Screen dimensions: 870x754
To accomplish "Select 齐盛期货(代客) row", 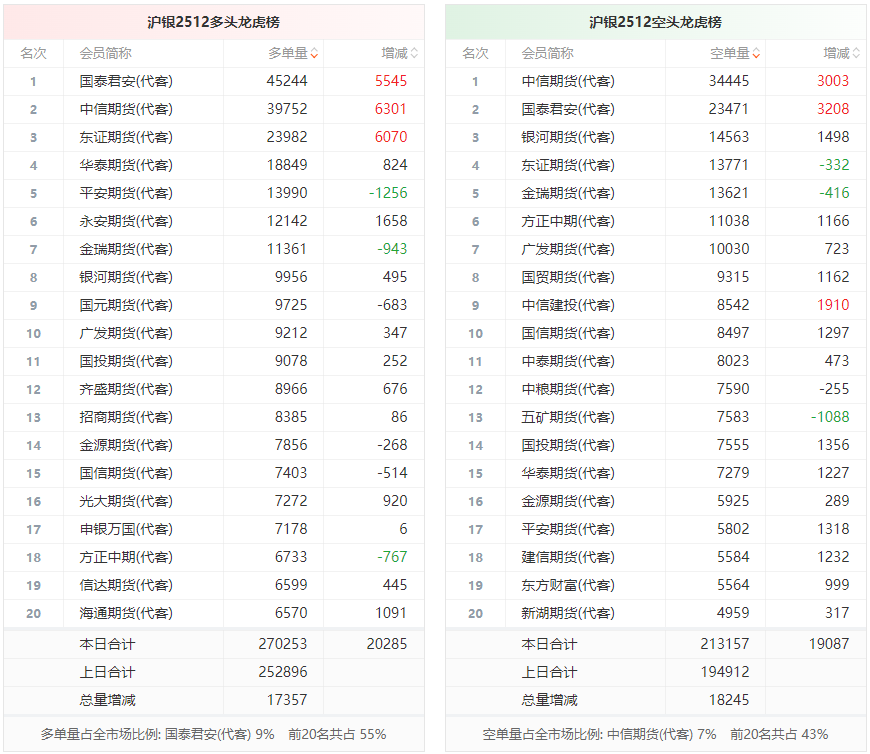I will tap(214, 389).
